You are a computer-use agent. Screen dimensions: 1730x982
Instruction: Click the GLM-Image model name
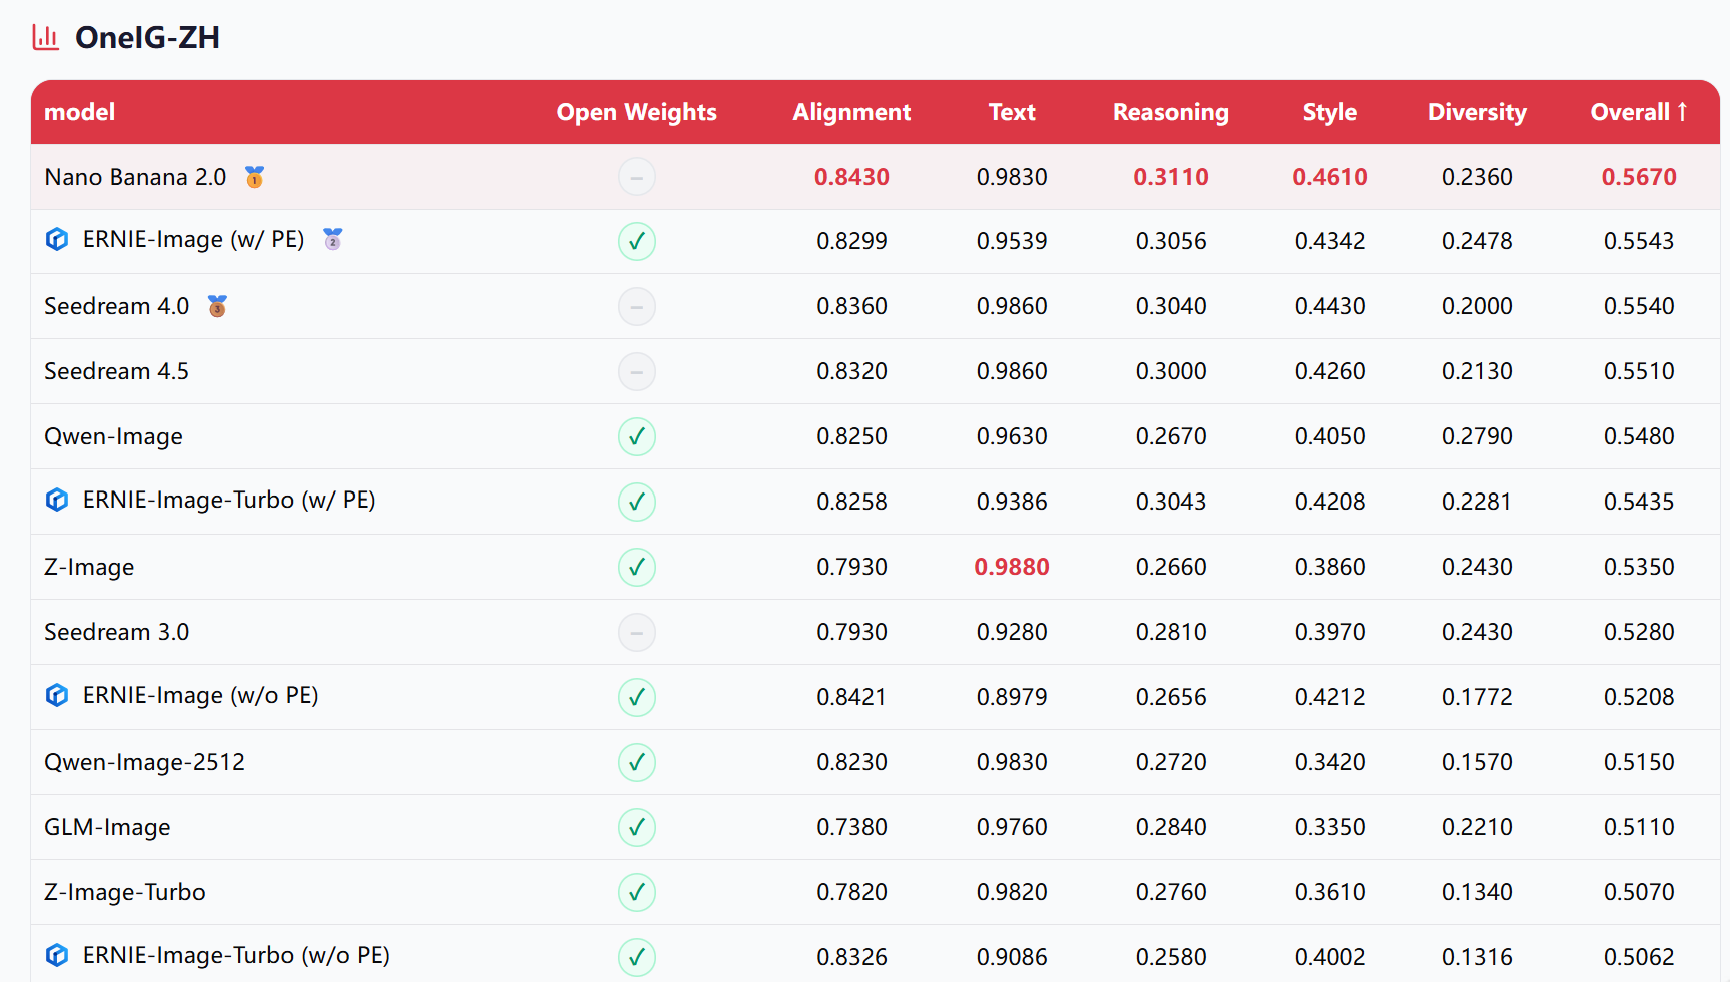click(x=107, y=827)
